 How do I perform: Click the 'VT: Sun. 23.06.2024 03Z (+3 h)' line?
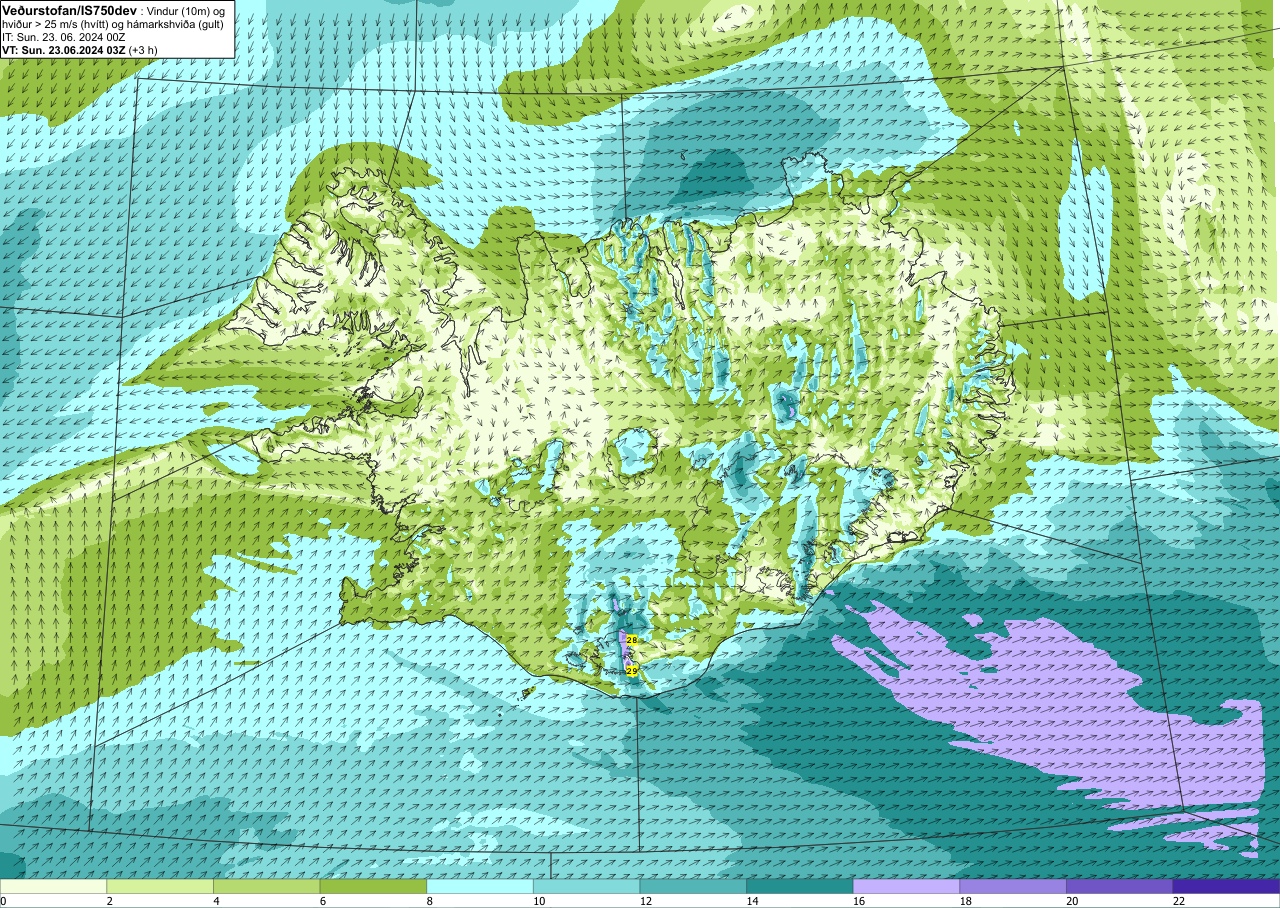[79, 49]
